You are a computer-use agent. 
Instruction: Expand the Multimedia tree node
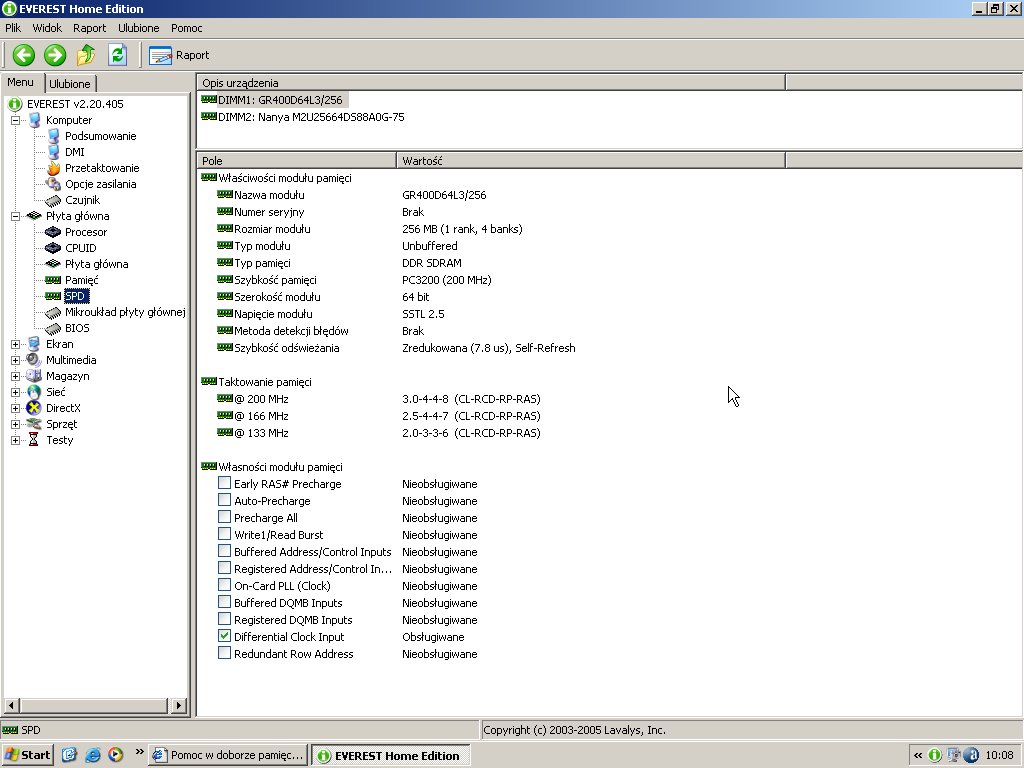click(15, 360)
